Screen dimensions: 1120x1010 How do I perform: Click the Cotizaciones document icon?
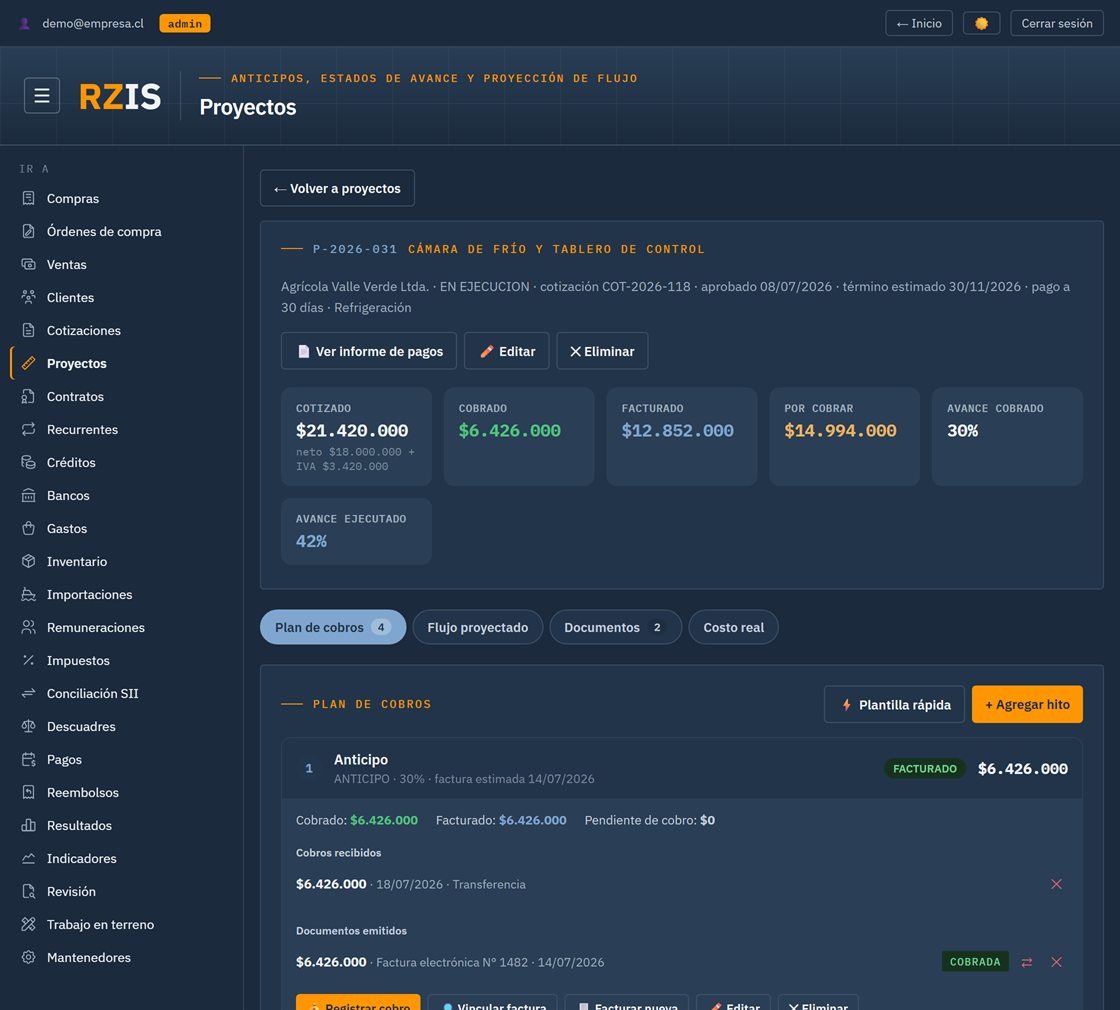coord(29,330)
